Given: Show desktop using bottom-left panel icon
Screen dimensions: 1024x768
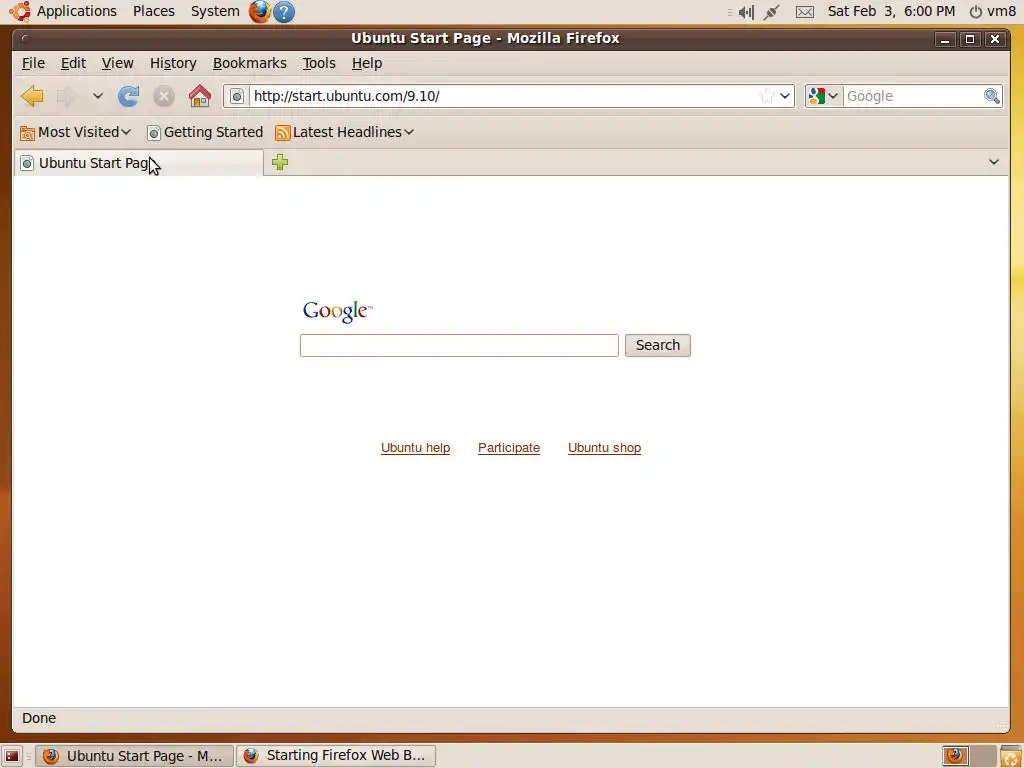Looking at the screenshot, I should tap(12, 756).
